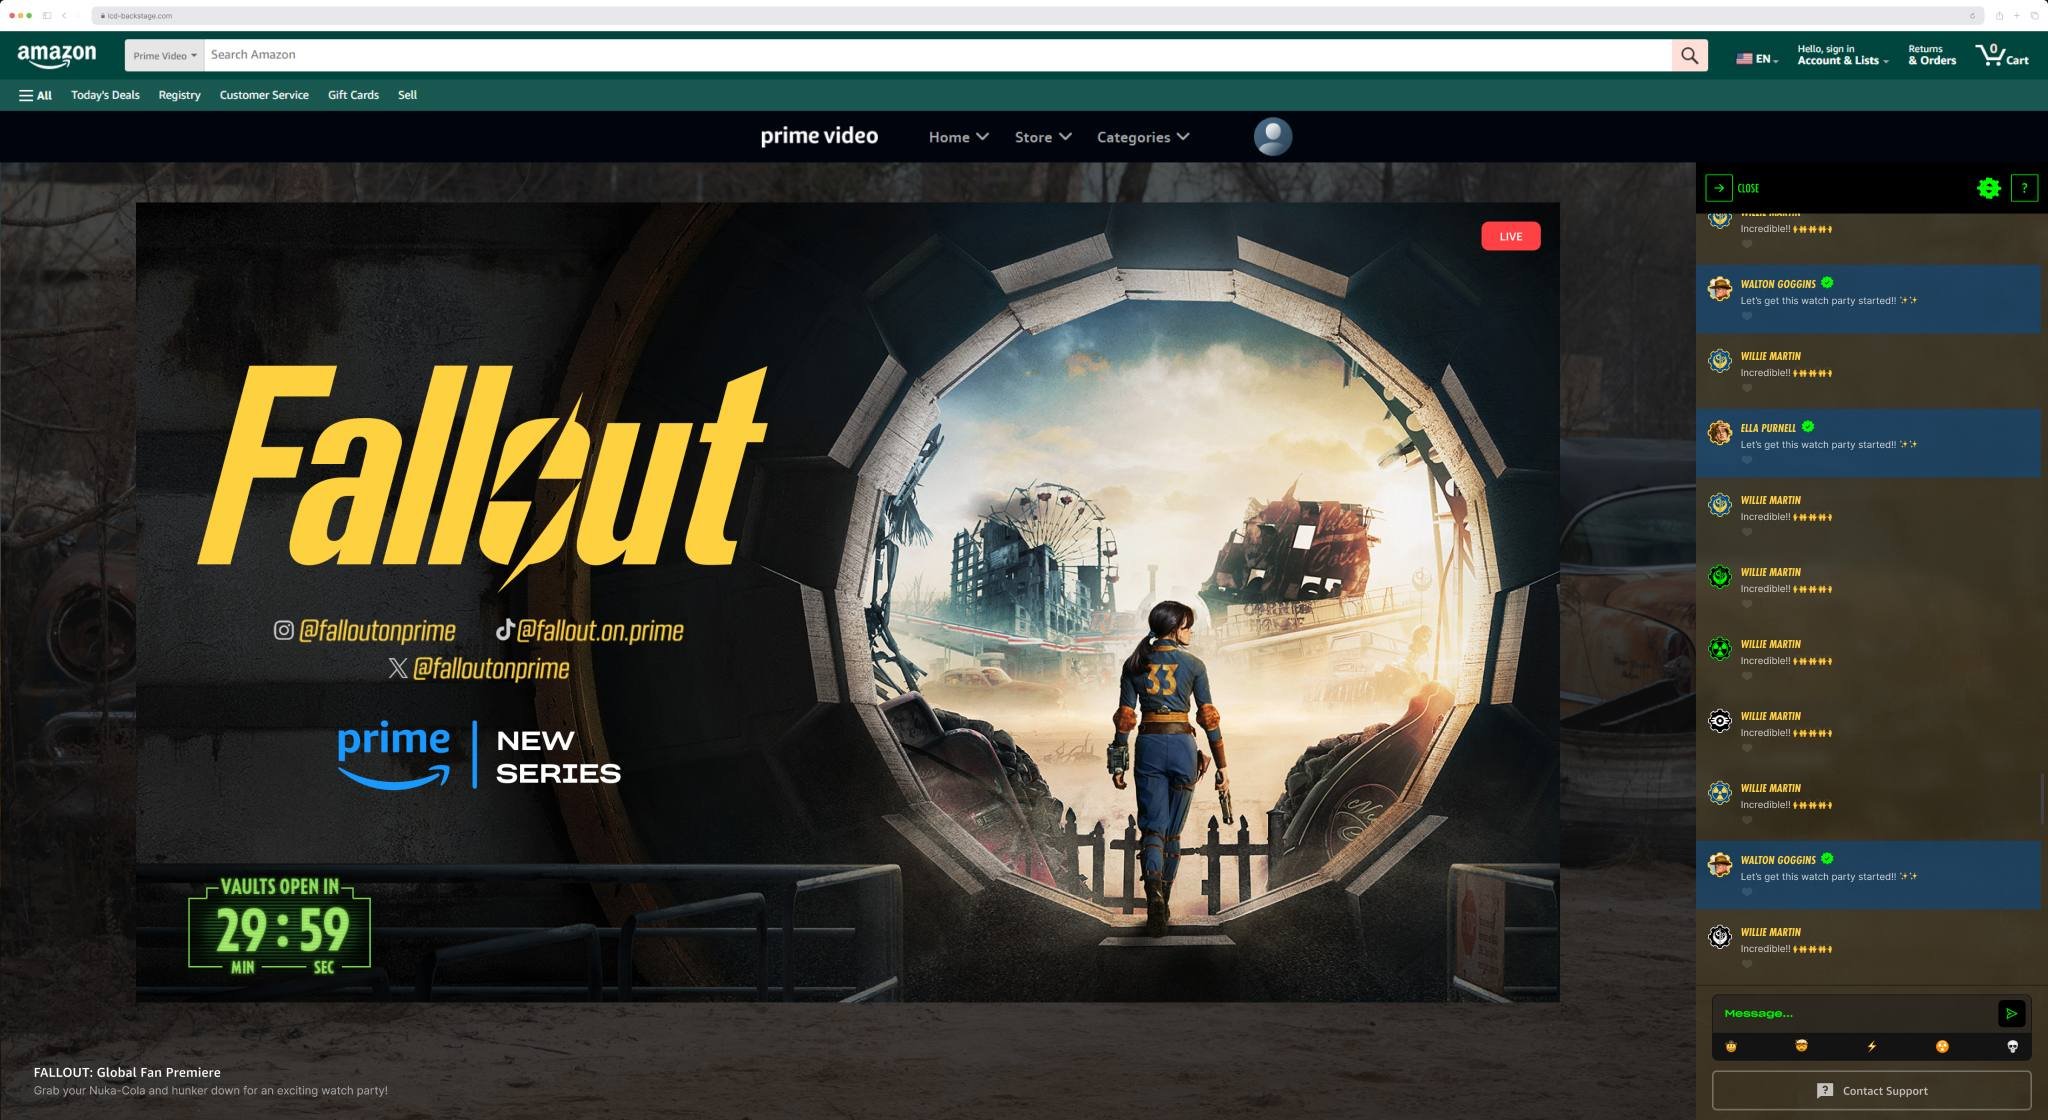Expand the Categories dropdown

pos(1143,137)
